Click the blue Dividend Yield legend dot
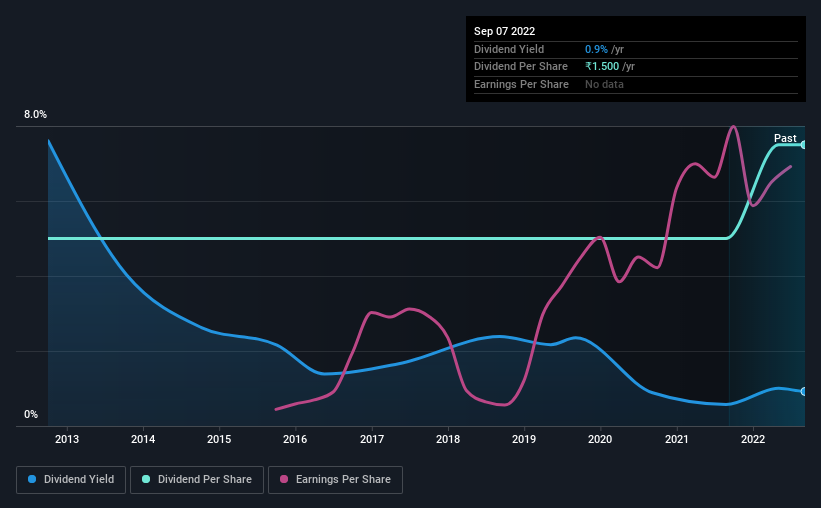Screen dimensions: 821x508 coord(32,479)
